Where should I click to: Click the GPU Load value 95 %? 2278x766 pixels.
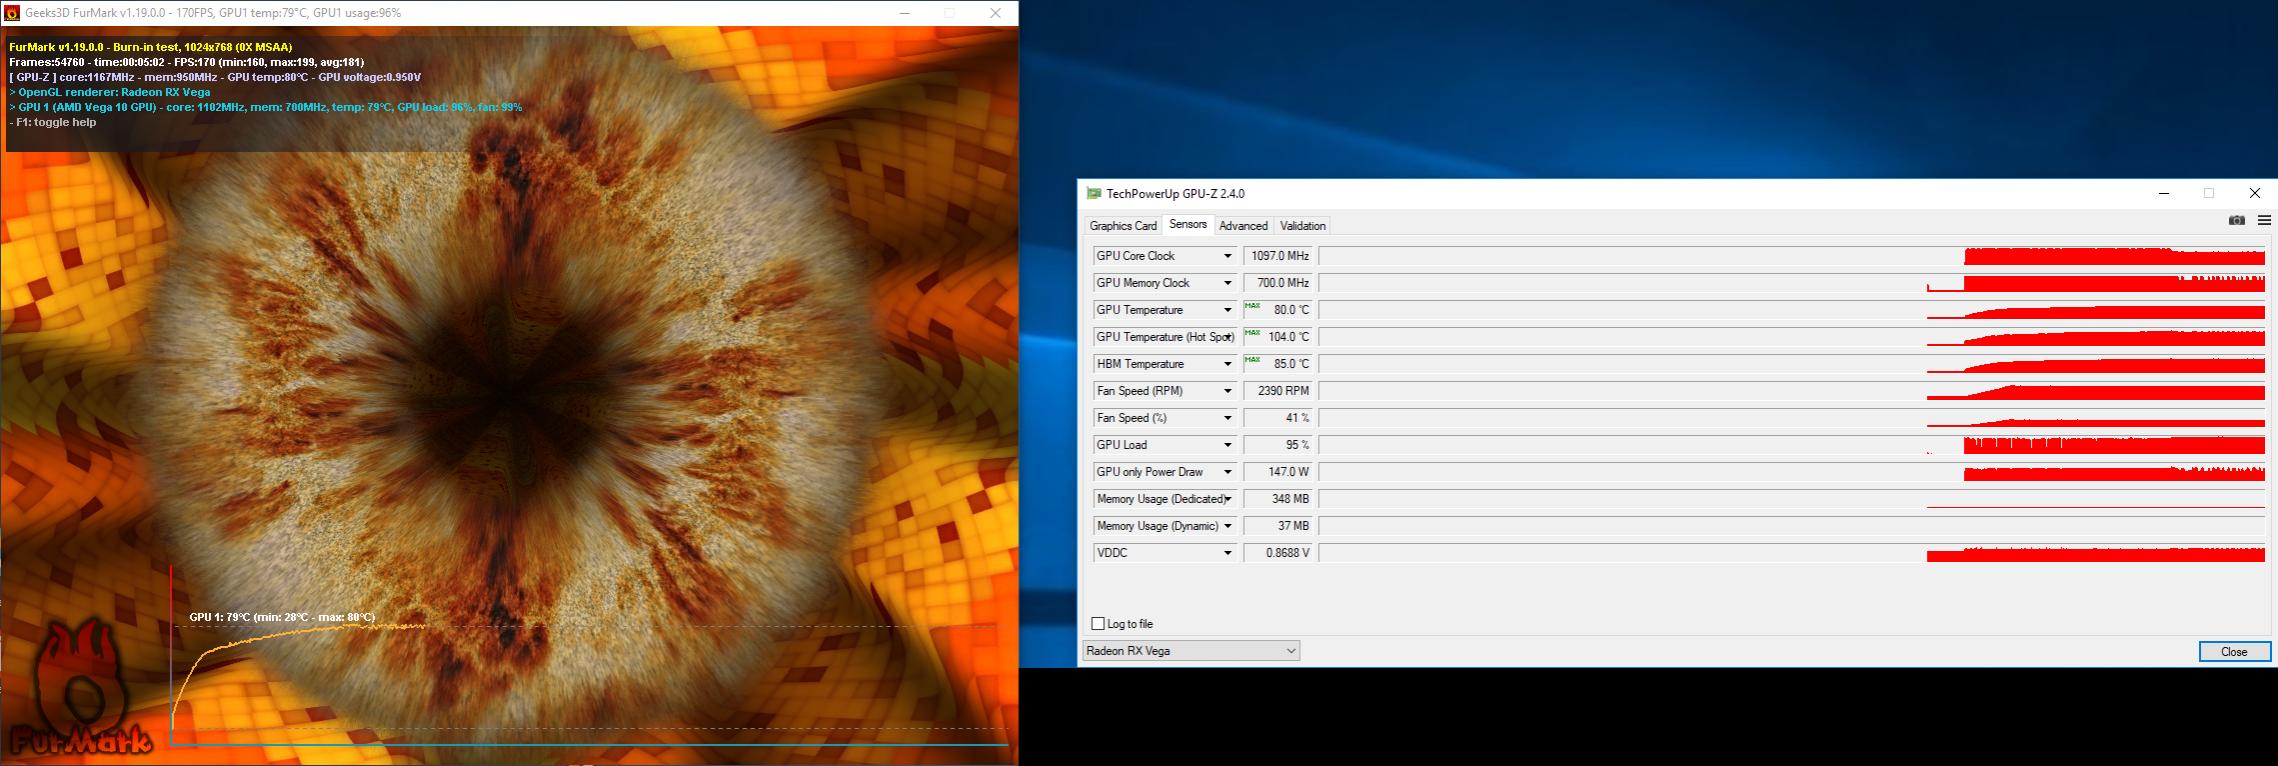pyautogui.click(x=1279, y=445)
